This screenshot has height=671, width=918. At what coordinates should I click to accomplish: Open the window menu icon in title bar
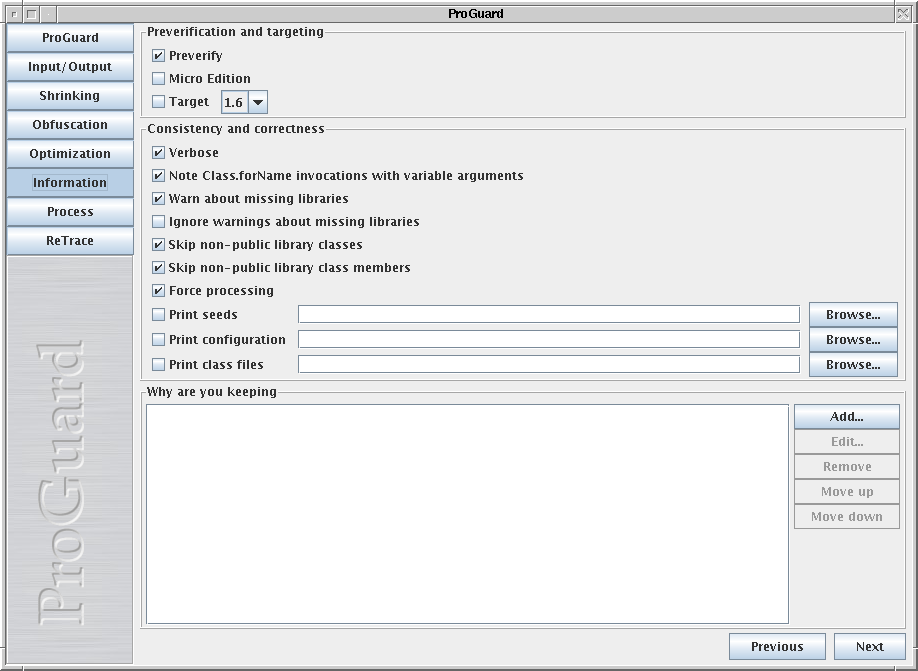point(12,14)
